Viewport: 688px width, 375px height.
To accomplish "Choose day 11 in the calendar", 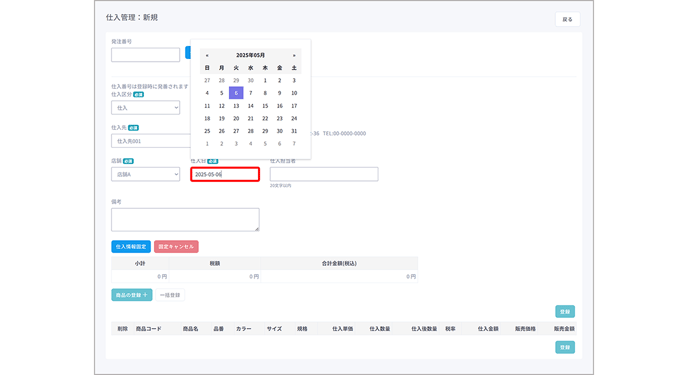I will tap(207, 106).
